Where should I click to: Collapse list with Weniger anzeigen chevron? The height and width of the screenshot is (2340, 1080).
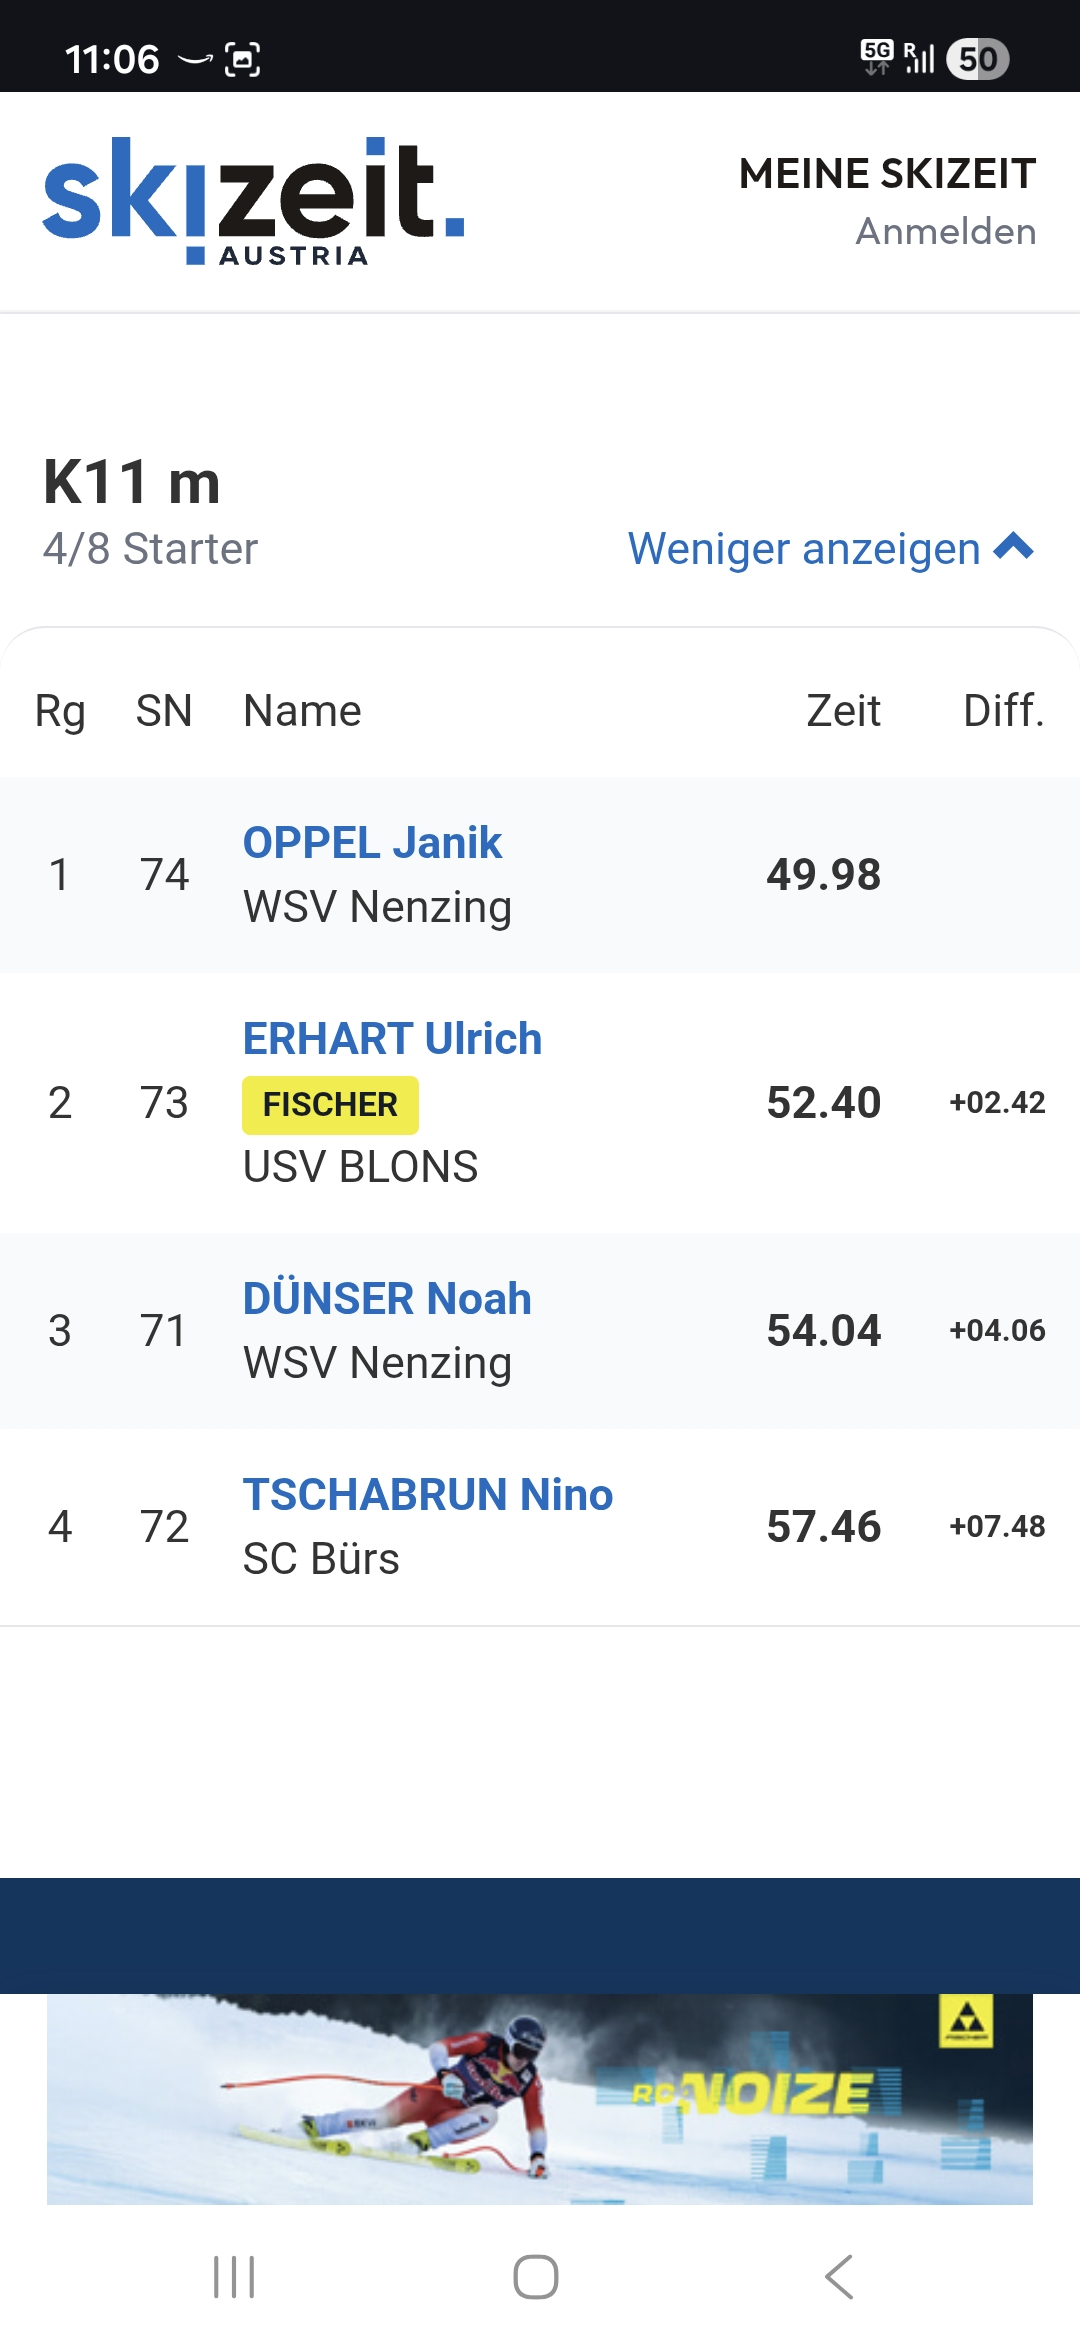coord(1014,547)
